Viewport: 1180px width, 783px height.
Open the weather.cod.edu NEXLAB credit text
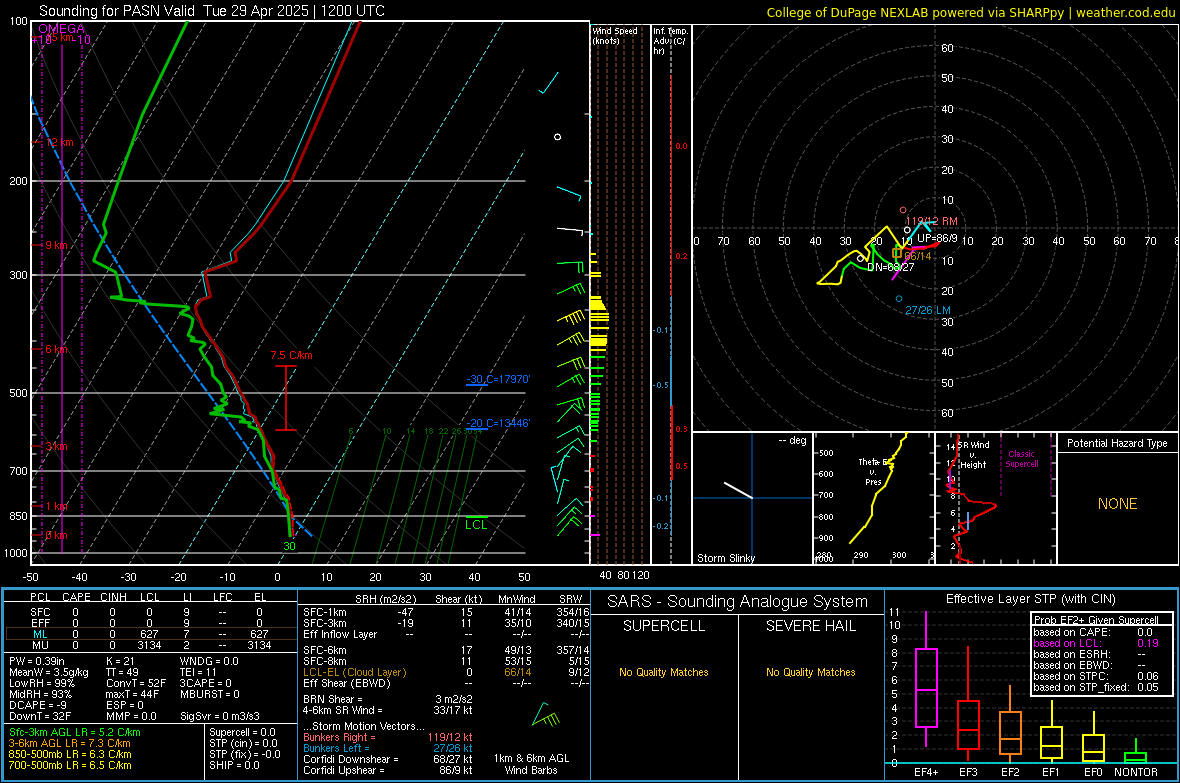970,12
